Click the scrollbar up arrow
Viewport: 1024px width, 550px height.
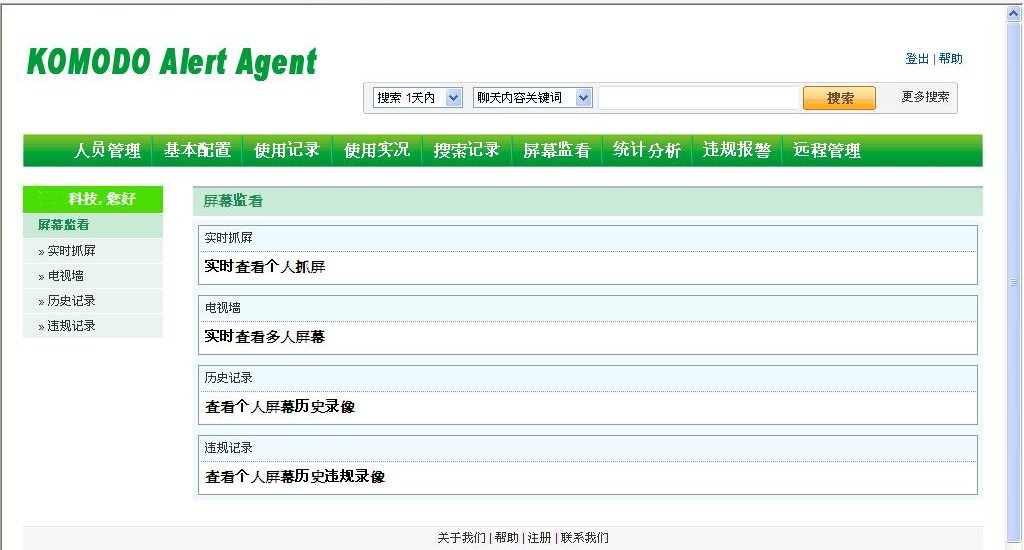[1014, 13]
